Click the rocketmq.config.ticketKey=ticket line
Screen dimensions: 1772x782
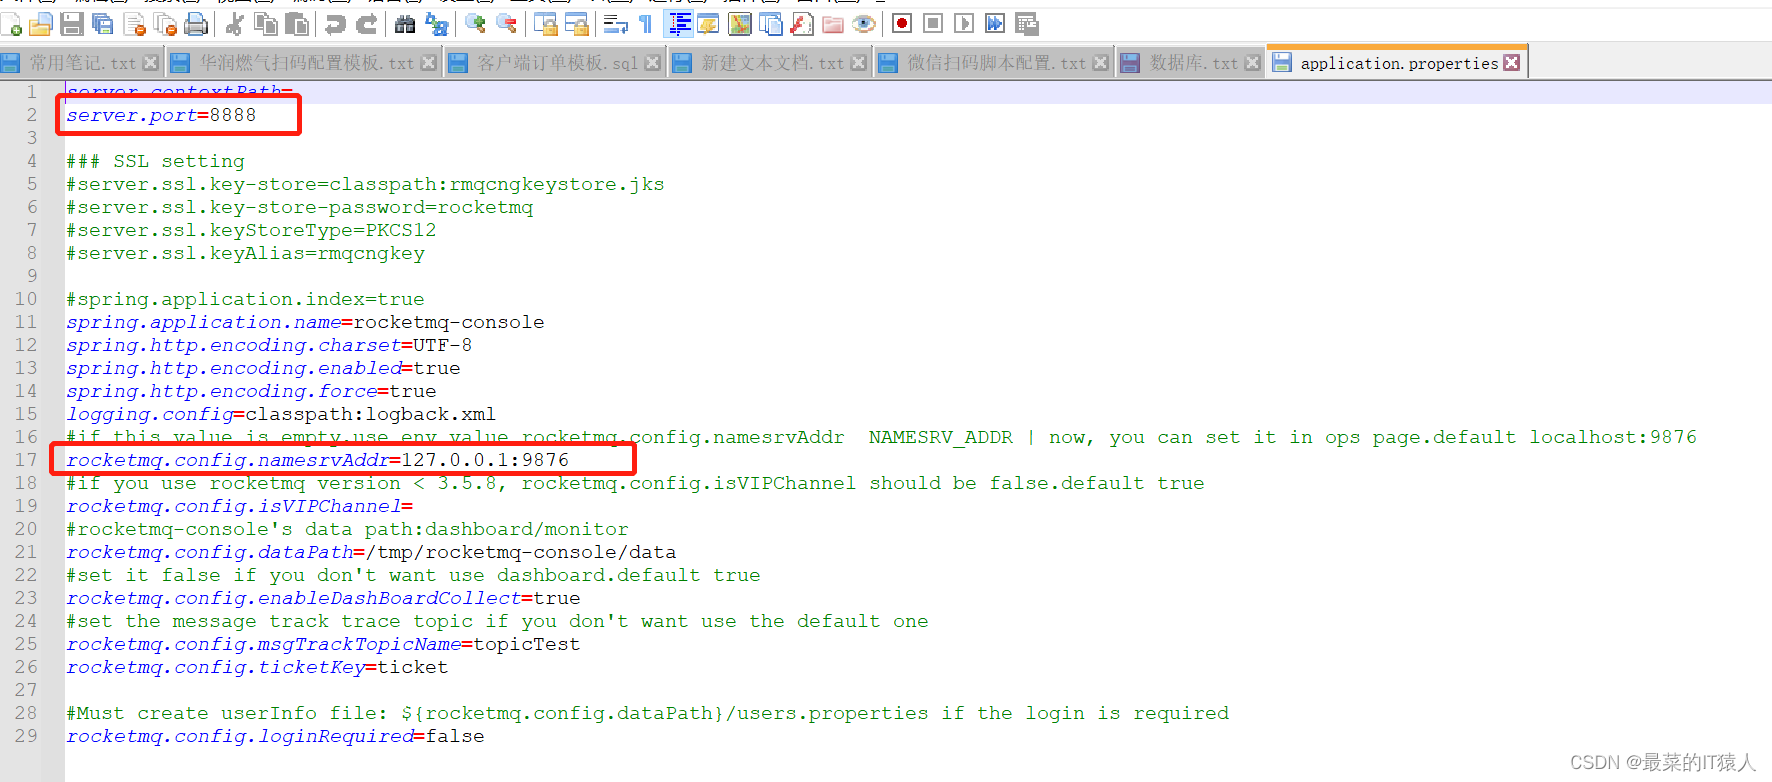click(x=257, y=667)
